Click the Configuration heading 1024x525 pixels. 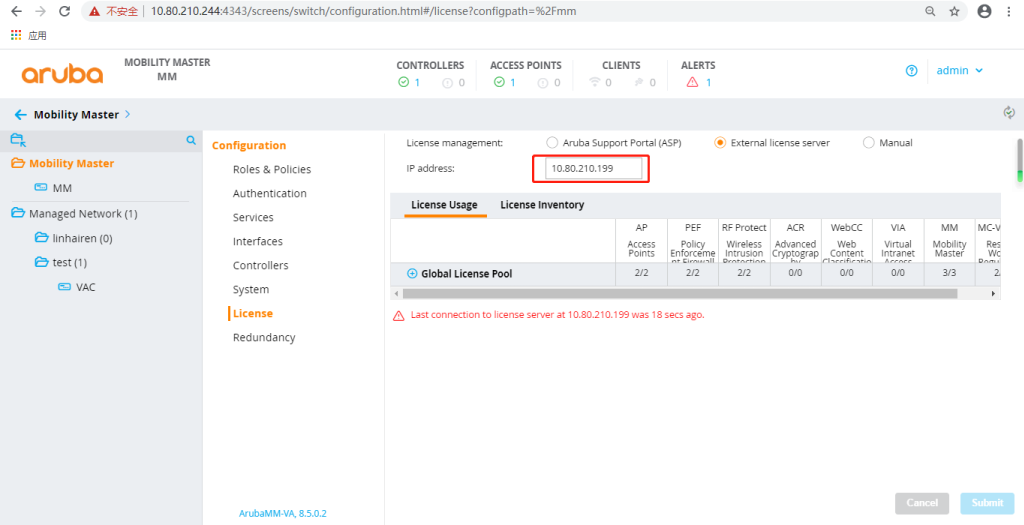pos(249,146)
